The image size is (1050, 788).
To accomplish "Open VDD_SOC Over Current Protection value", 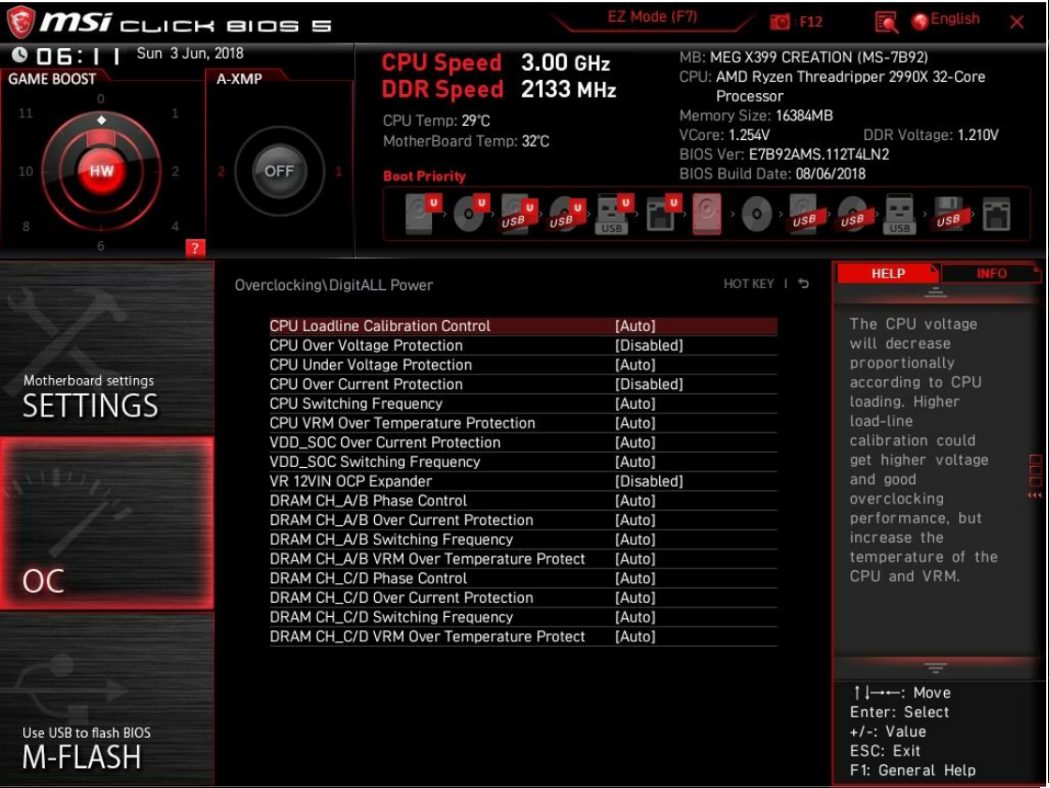I will (x=635, y=443).
